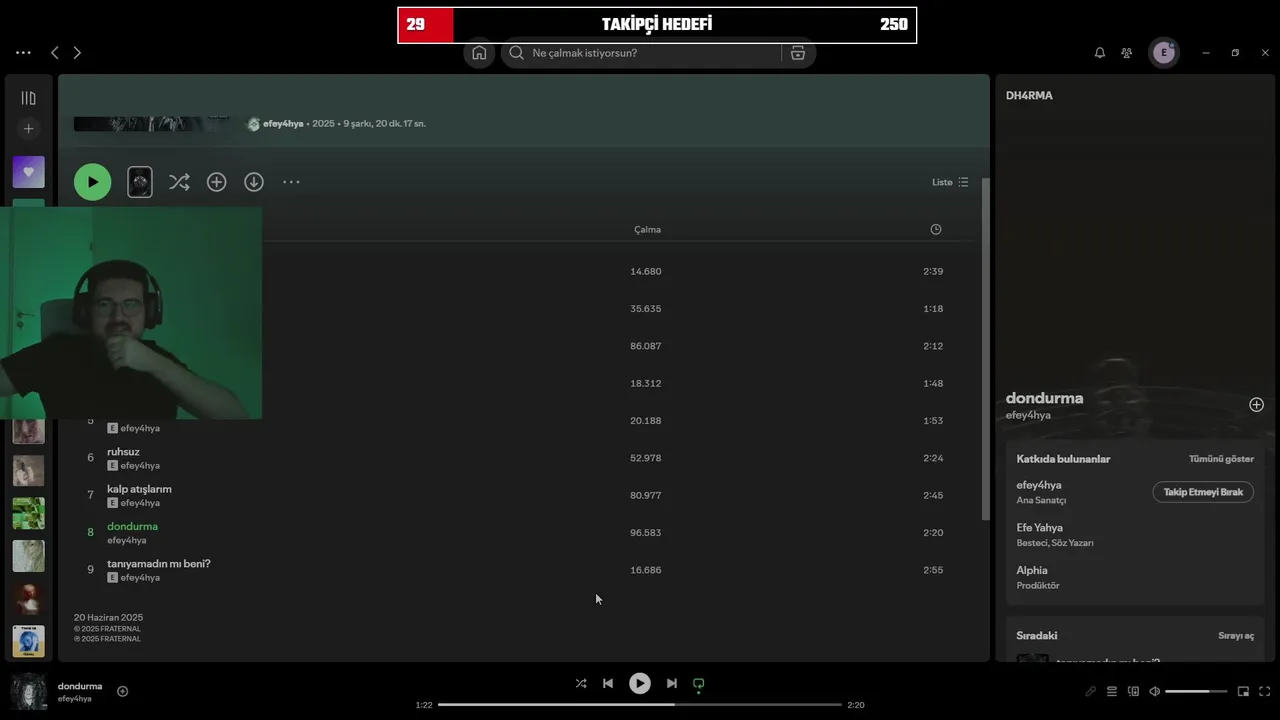Toggle shuffle in the player bar
The width and height of the screenshot is (1280, 720).
pos(581,684)
